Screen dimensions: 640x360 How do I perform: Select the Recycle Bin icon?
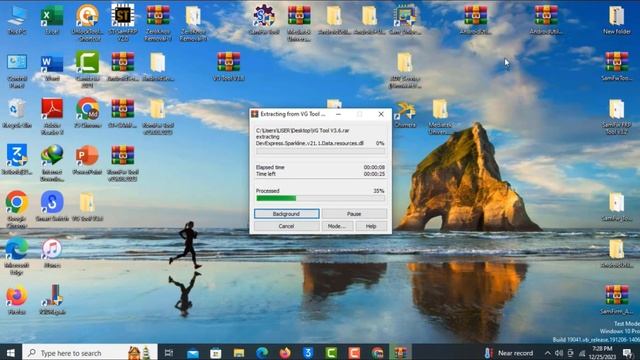coord(17,113)
